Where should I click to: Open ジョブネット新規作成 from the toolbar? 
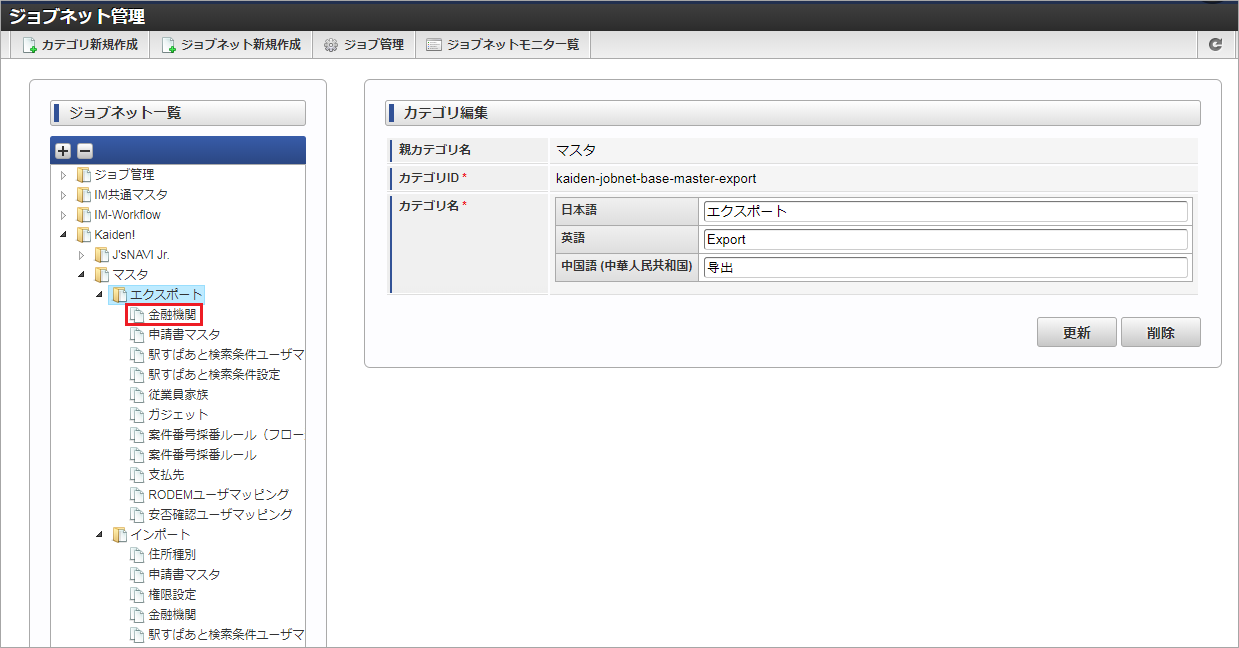[231, 45]
